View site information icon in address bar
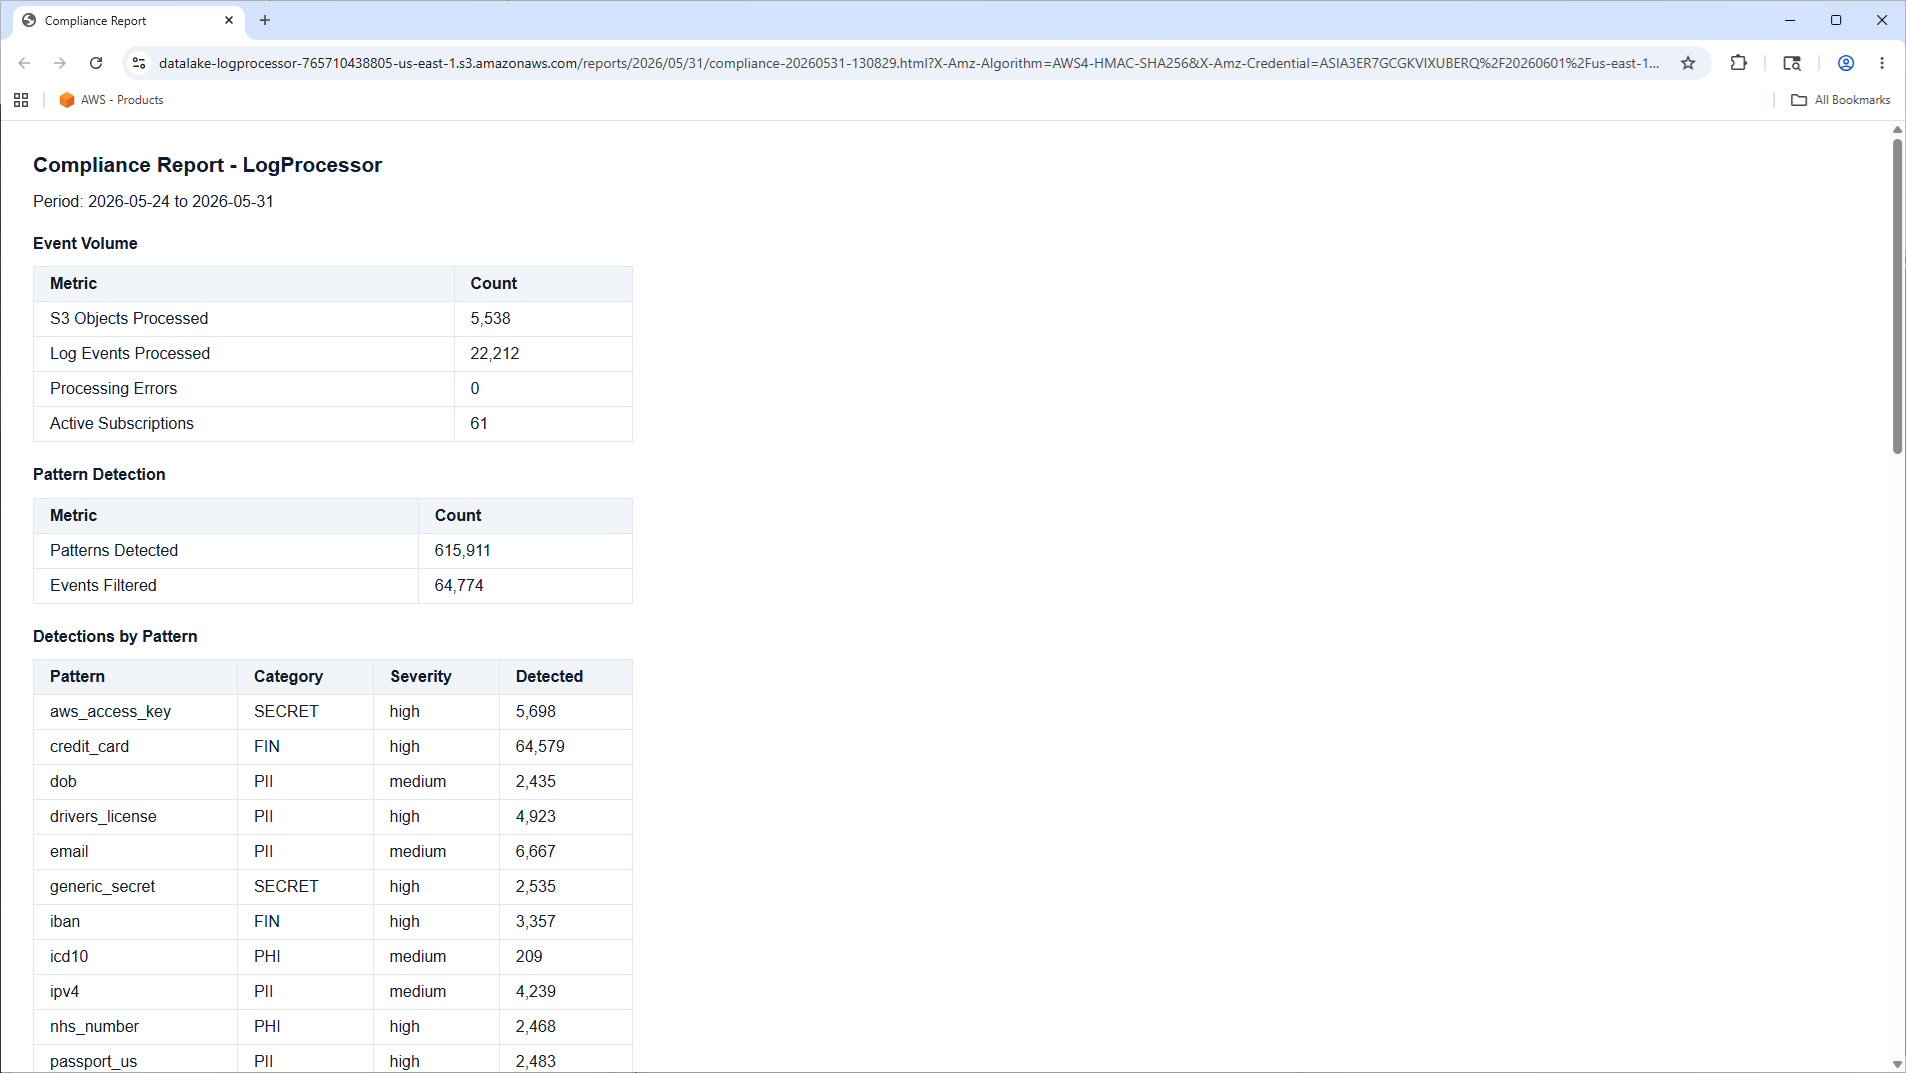The image size is (1906, 1073). click(139, 63)
